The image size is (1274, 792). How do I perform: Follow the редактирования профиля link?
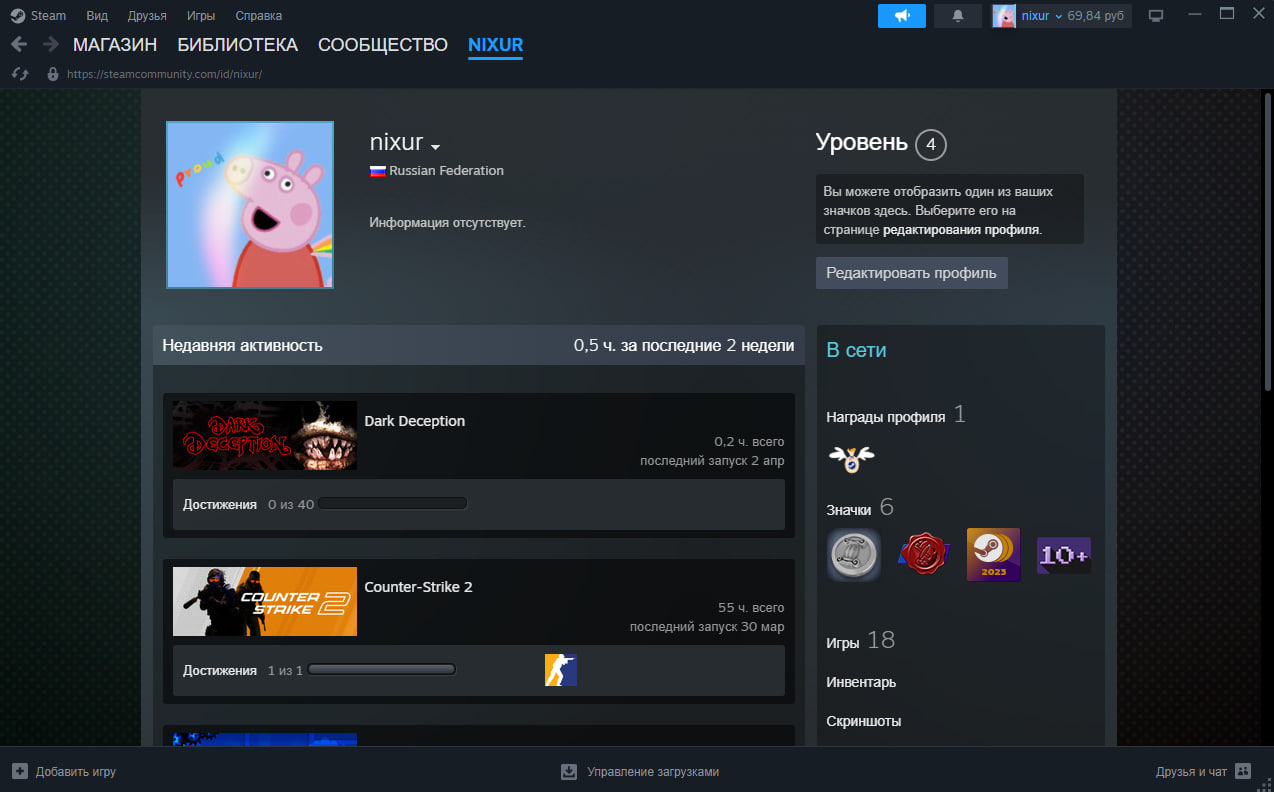pos(961,229)
